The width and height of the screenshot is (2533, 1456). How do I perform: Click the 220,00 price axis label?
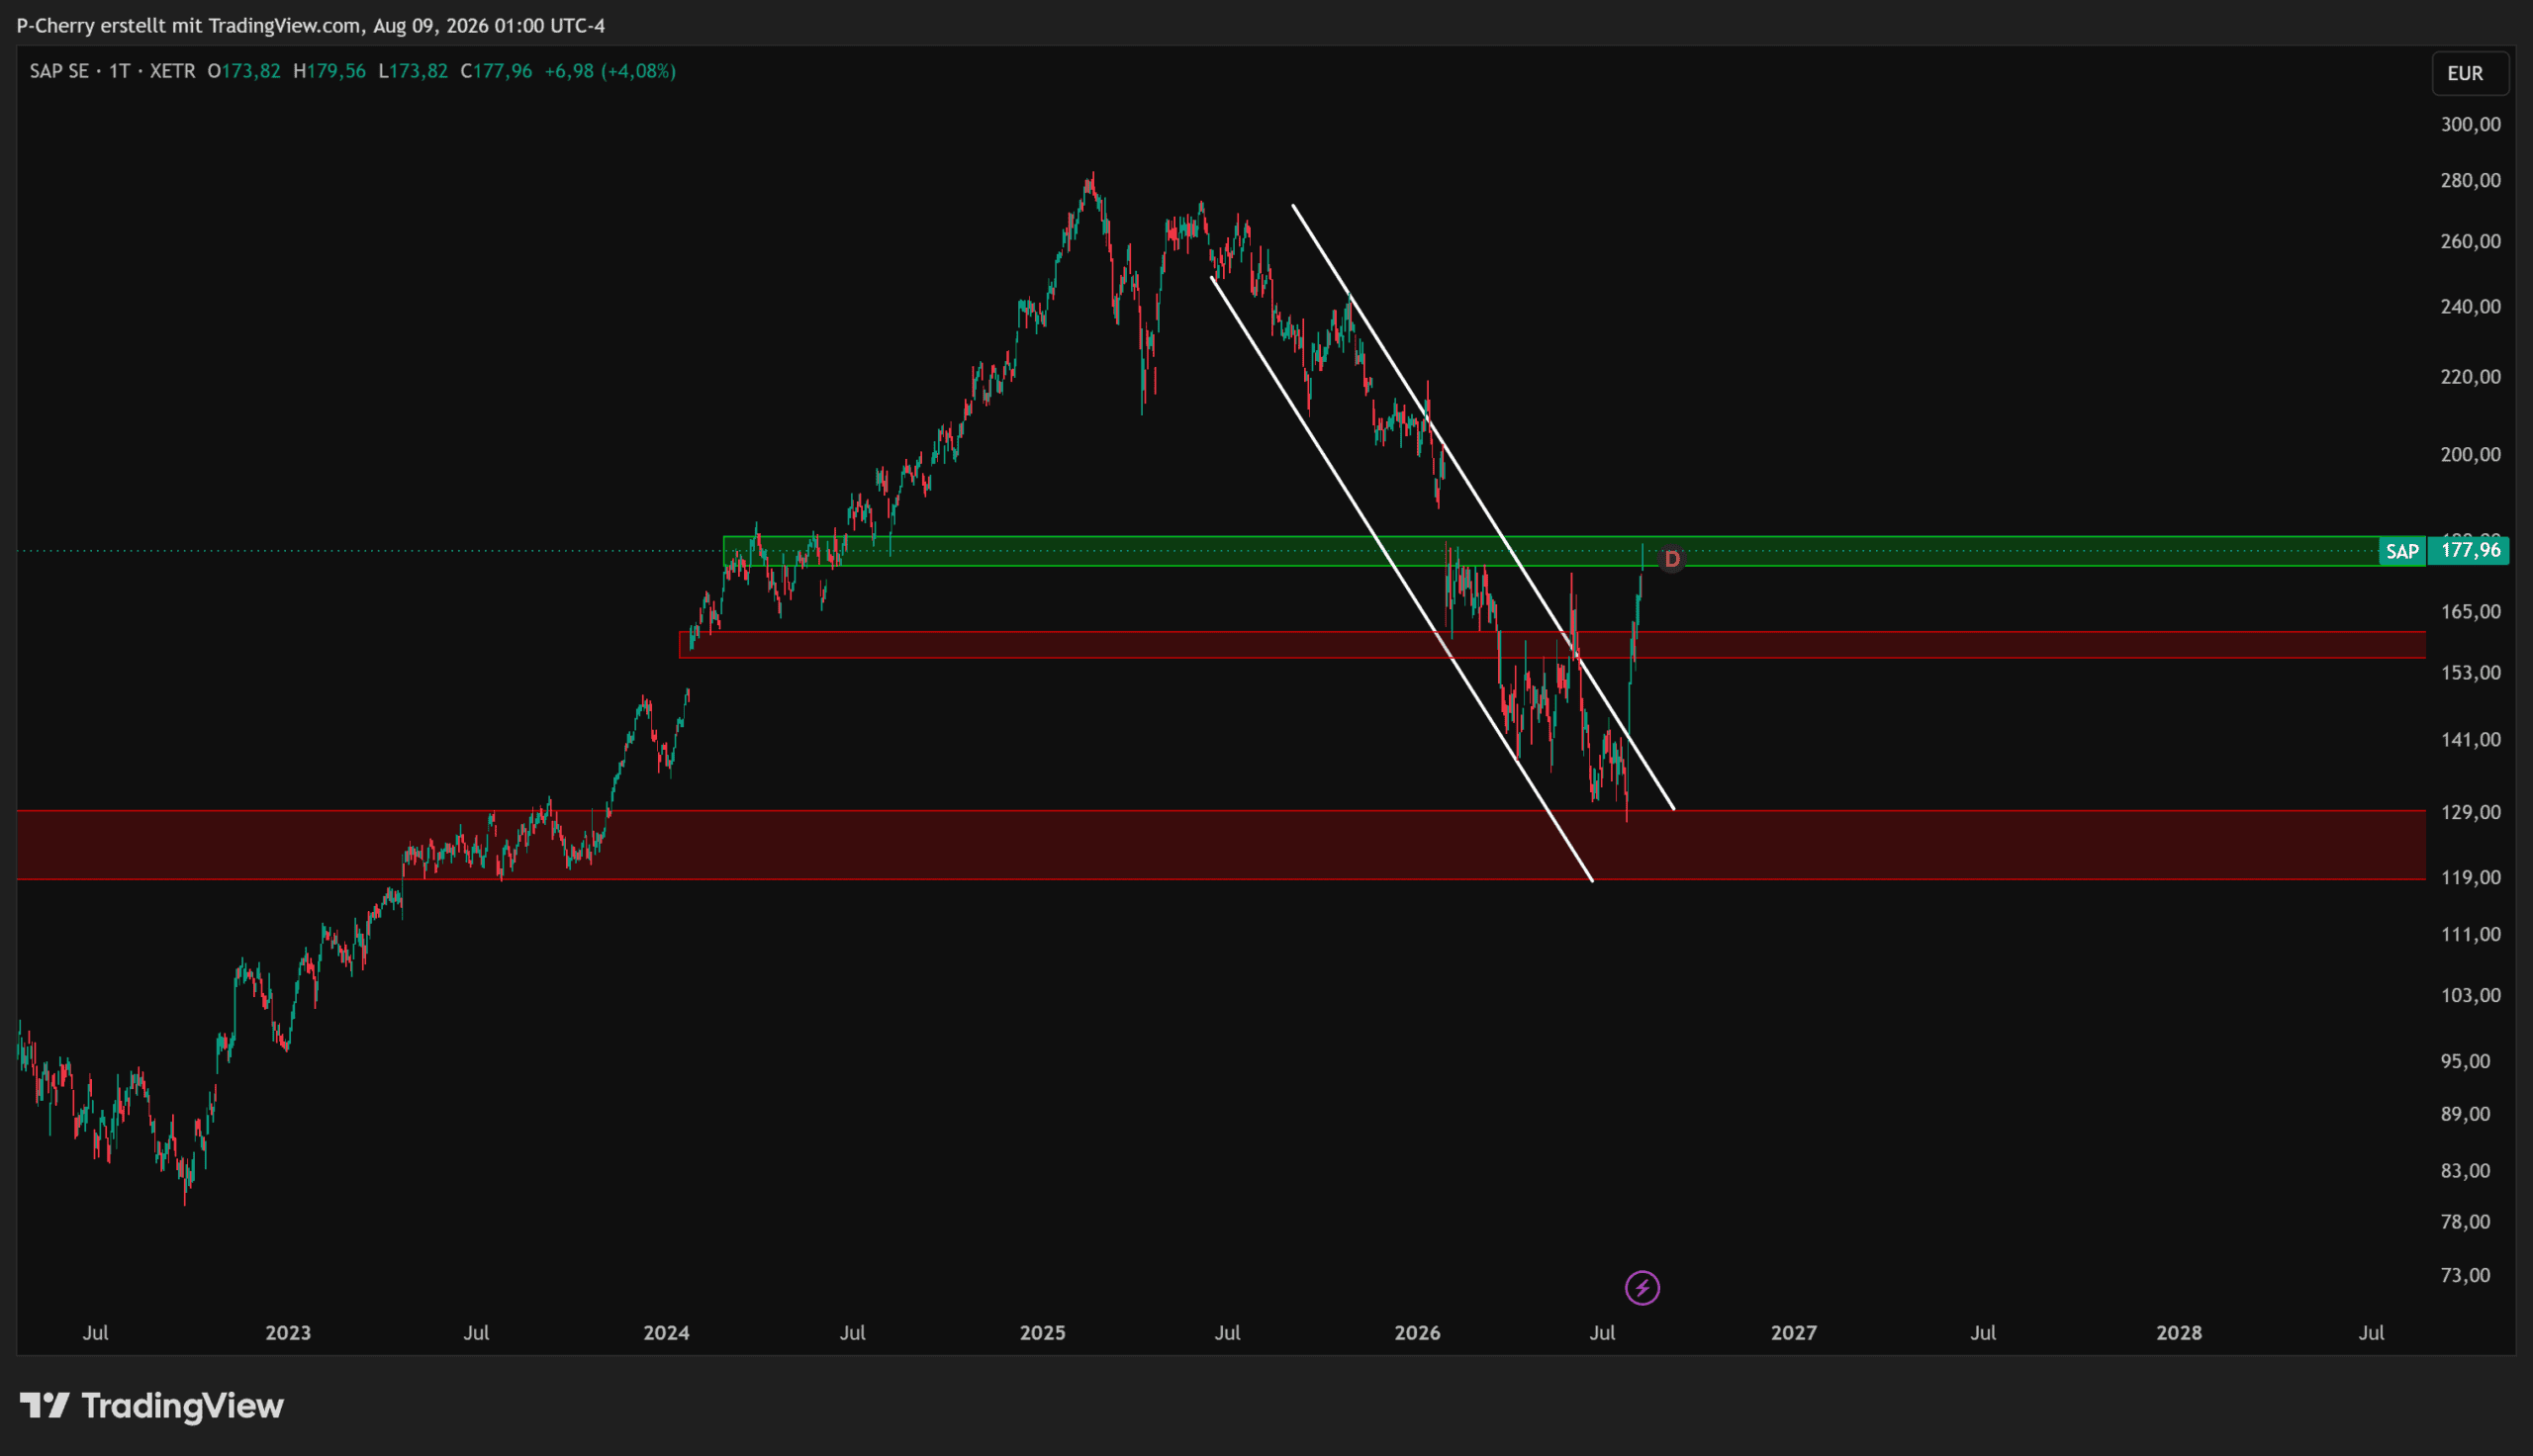pyautogui.click(x=2470, y=377)
